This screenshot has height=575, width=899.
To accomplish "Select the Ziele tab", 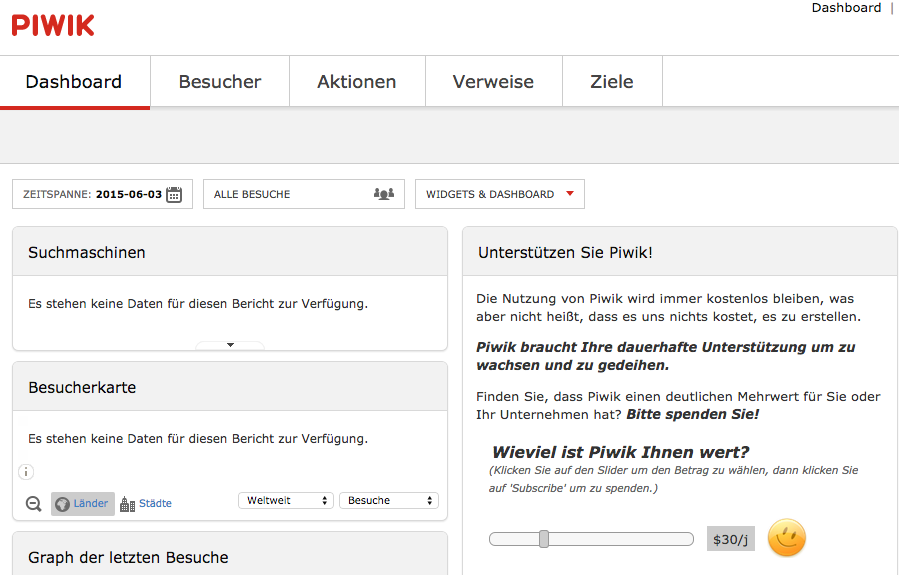I will pyautogui.click(x=612, y=81).
